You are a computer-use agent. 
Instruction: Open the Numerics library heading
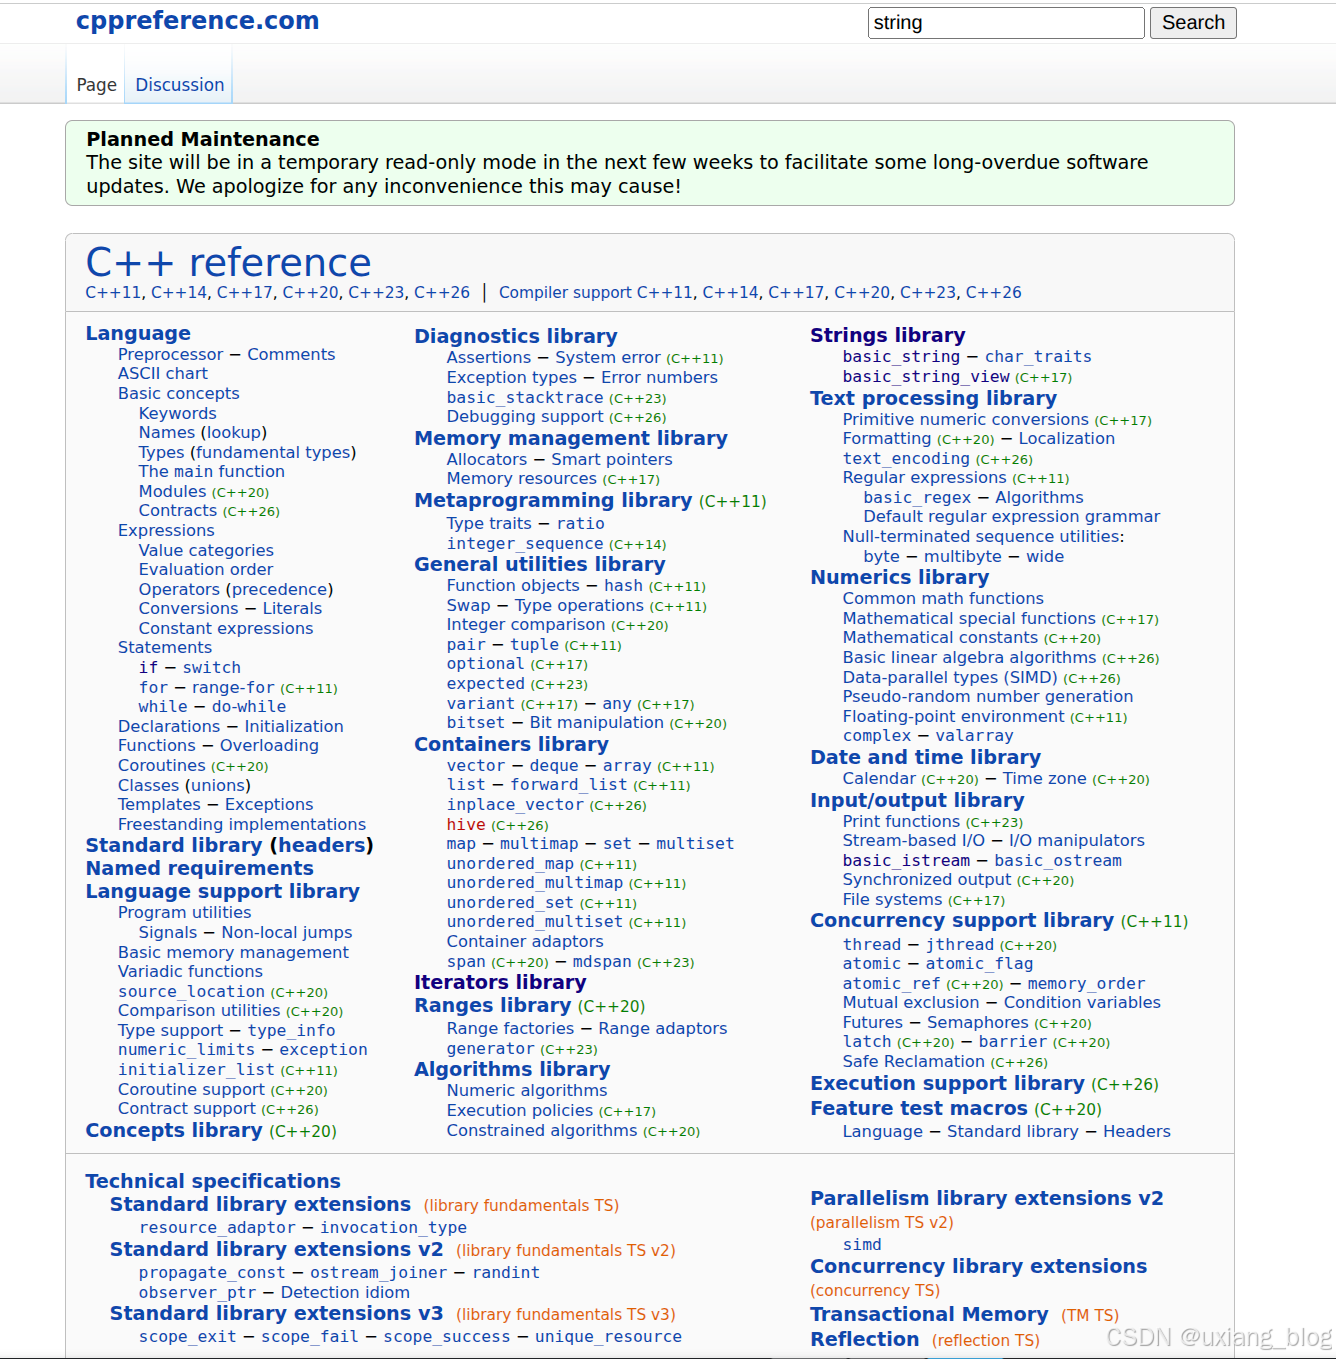[x=900, y=577]
